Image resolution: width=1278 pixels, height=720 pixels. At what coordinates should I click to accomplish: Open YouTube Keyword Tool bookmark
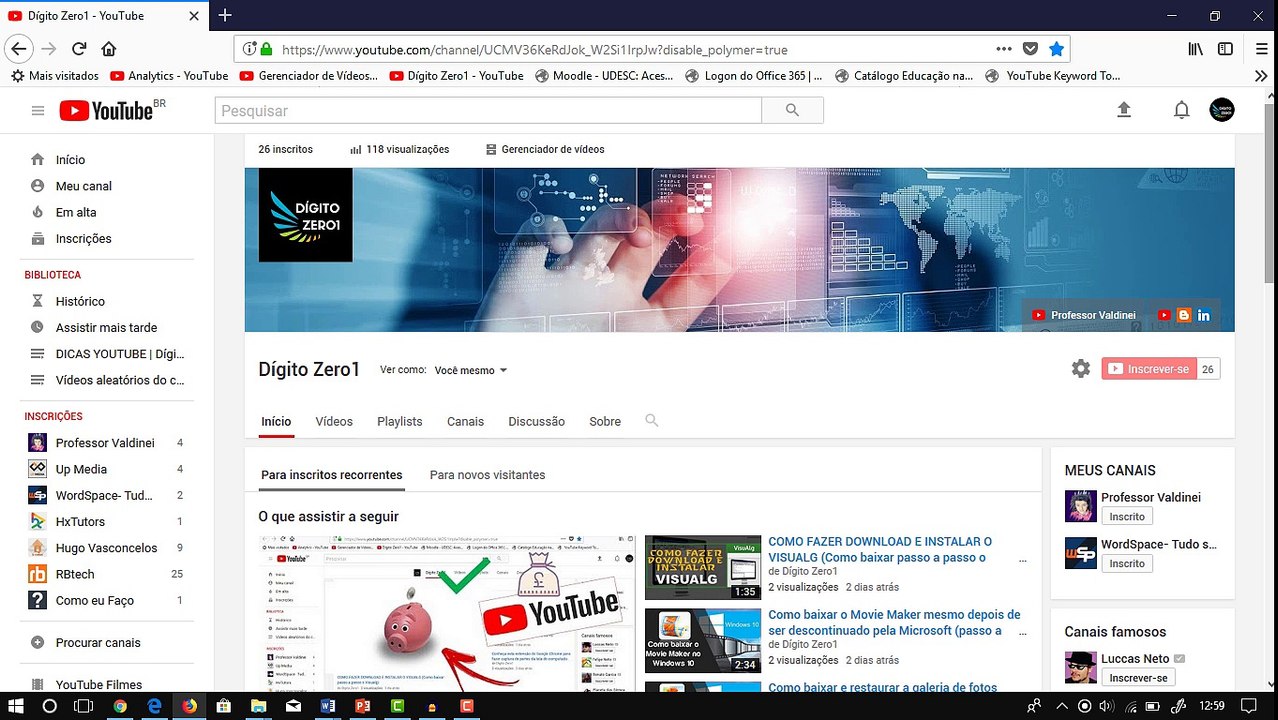(1053, 75)
